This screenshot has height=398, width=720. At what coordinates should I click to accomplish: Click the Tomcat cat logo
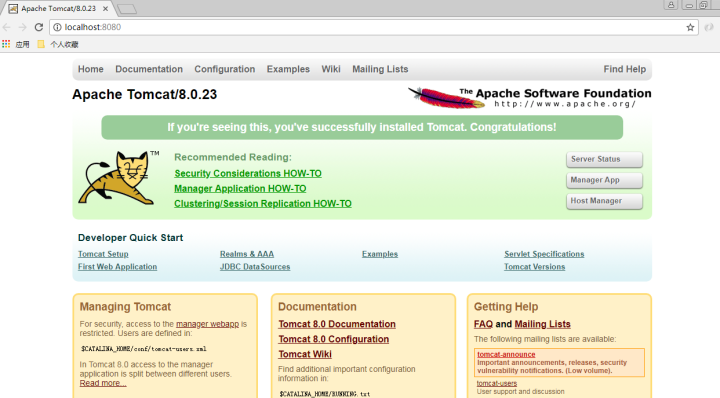click(x=118, y=177)
